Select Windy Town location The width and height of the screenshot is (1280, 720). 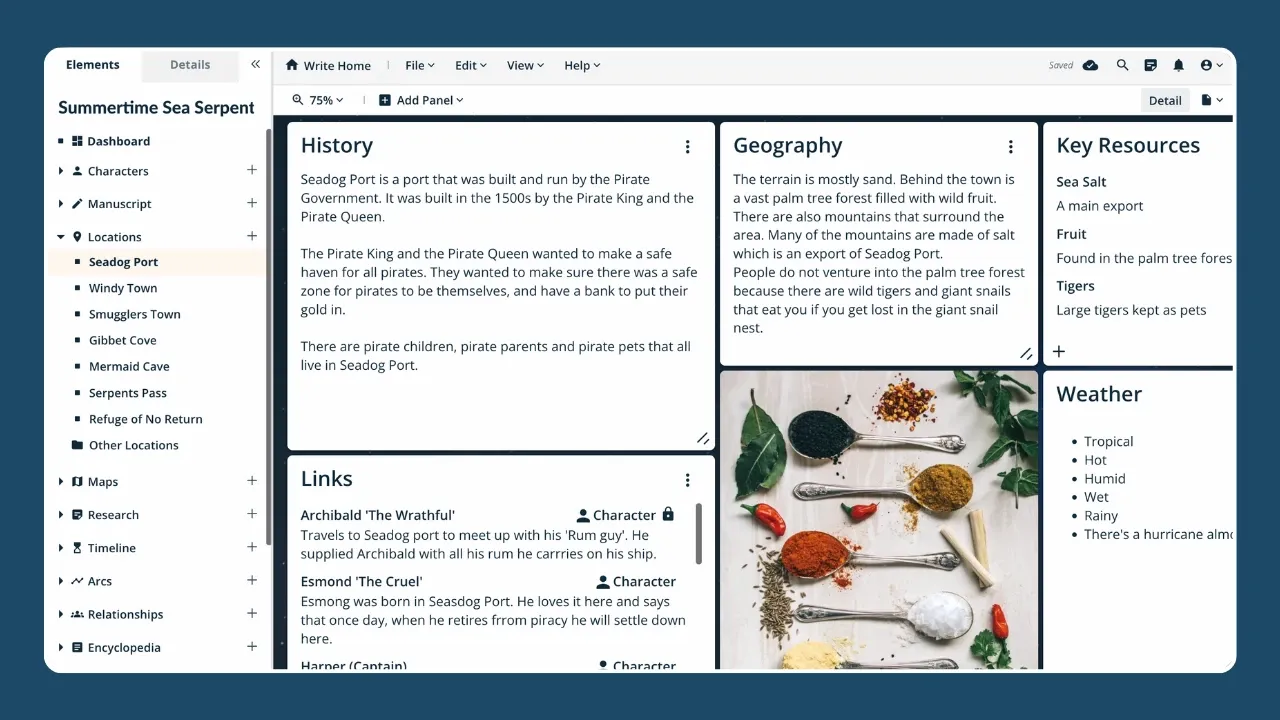[123, 288]
